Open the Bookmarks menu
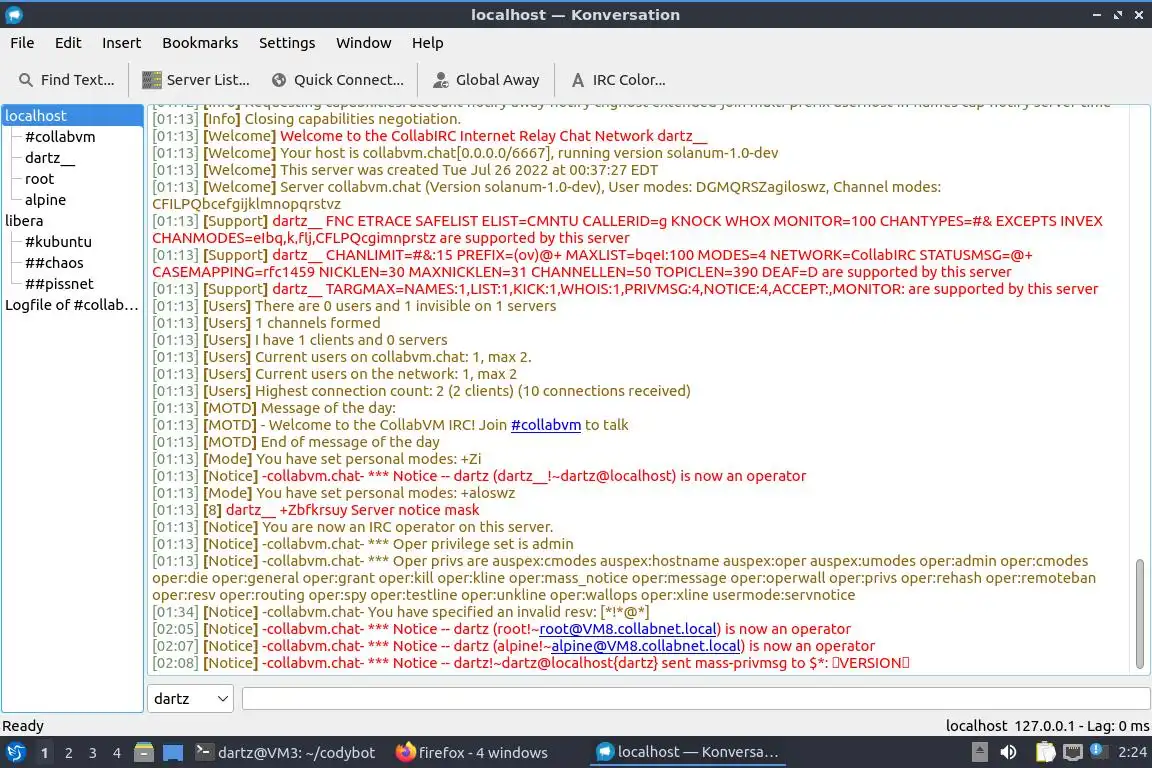Screen dimensions: 1152x768 click(200, 43)
